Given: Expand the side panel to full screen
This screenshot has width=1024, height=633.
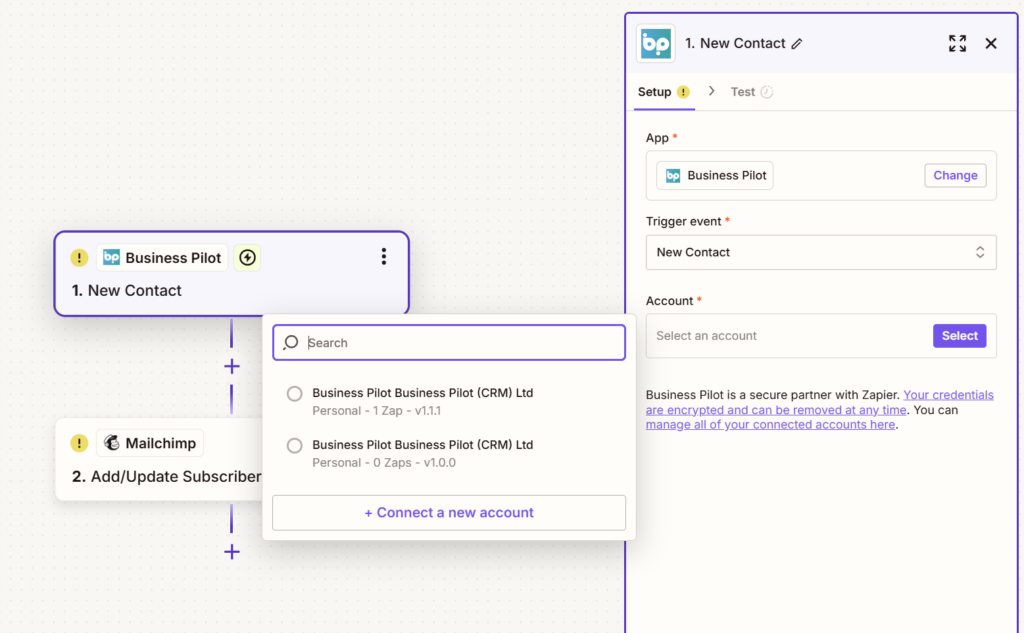Looking at the screenshot, I should click(957, 43).
